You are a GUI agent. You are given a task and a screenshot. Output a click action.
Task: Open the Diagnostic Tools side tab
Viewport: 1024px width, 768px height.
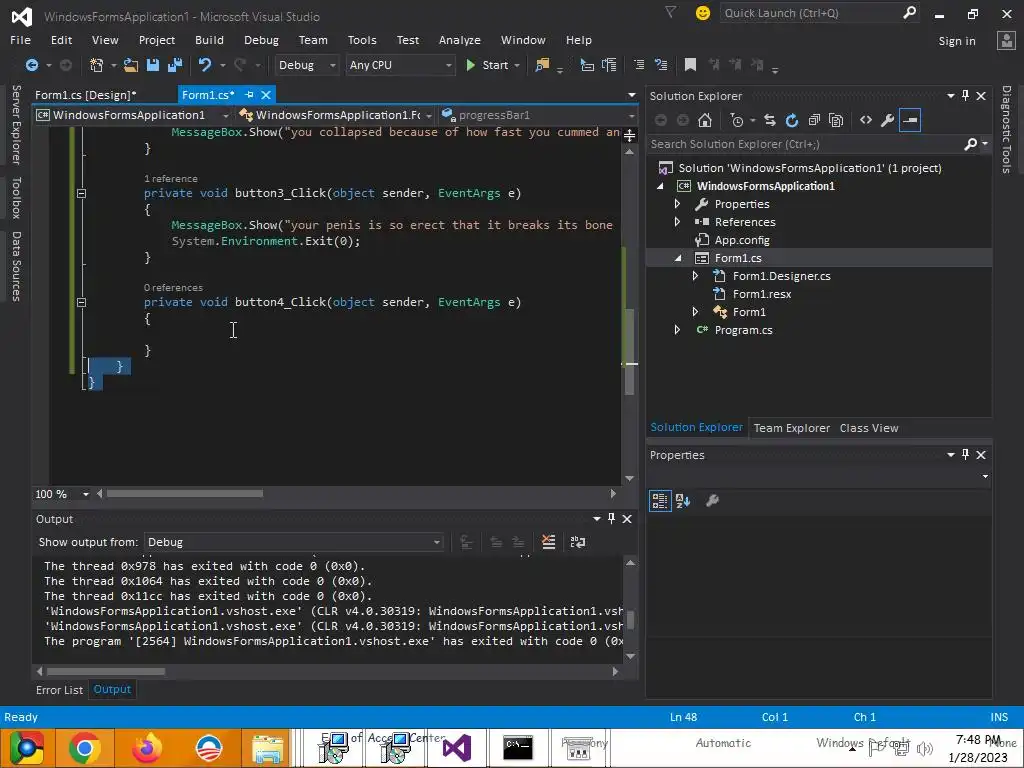pyautogui.click(x=1006, y=129)
